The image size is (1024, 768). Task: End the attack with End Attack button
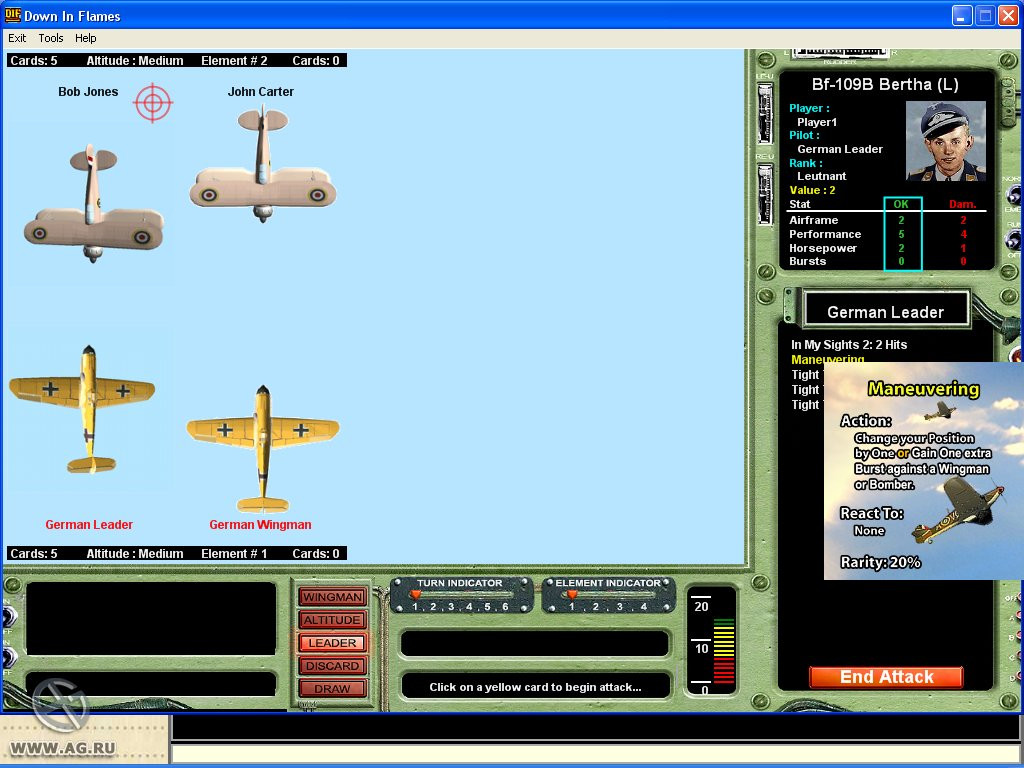coord(886,677)
